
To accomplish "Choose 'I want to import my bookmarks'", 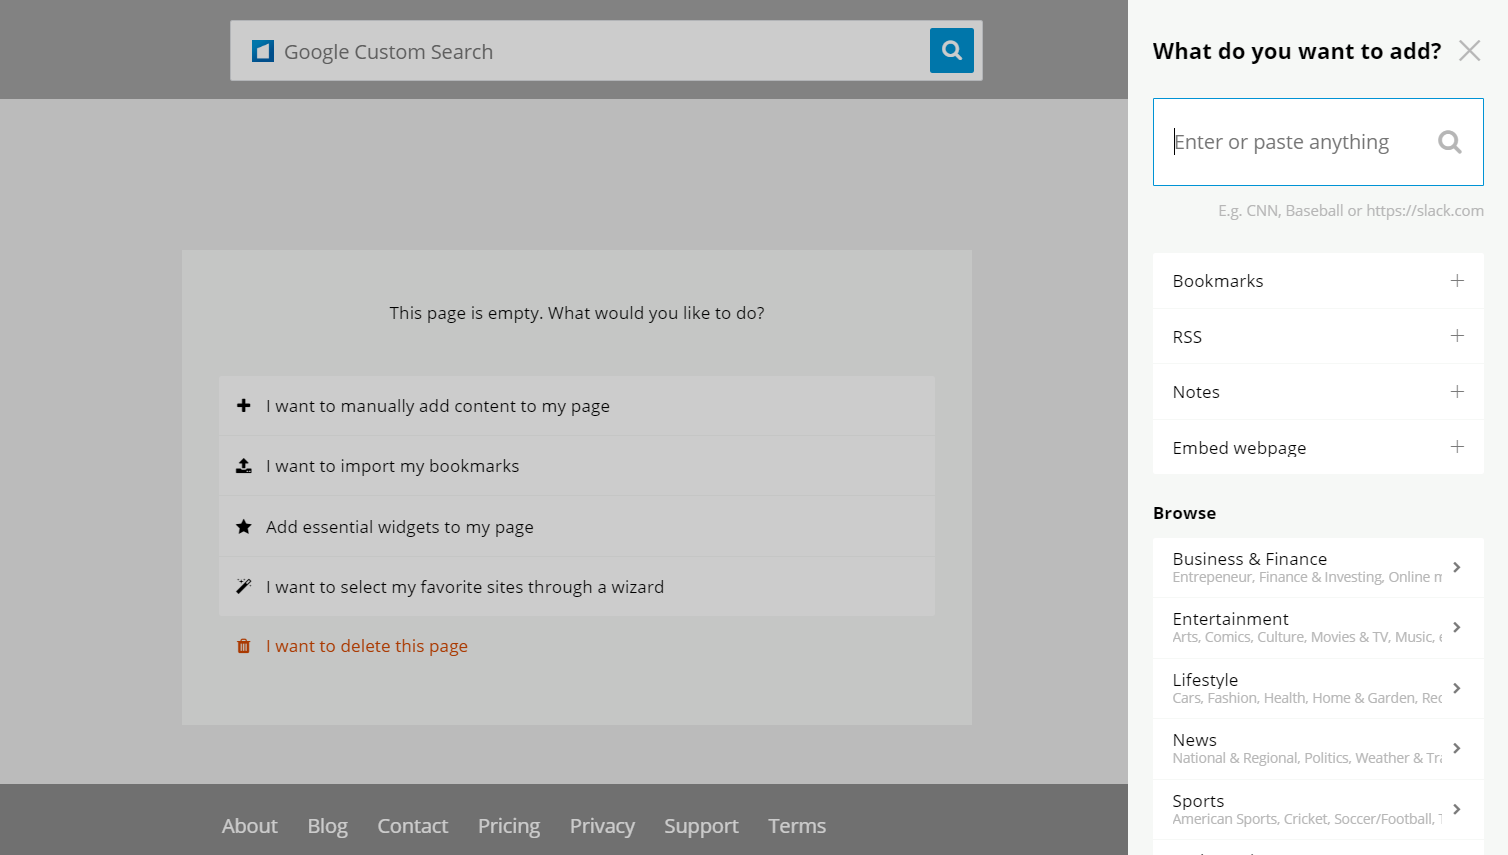I will pos(392,465).
